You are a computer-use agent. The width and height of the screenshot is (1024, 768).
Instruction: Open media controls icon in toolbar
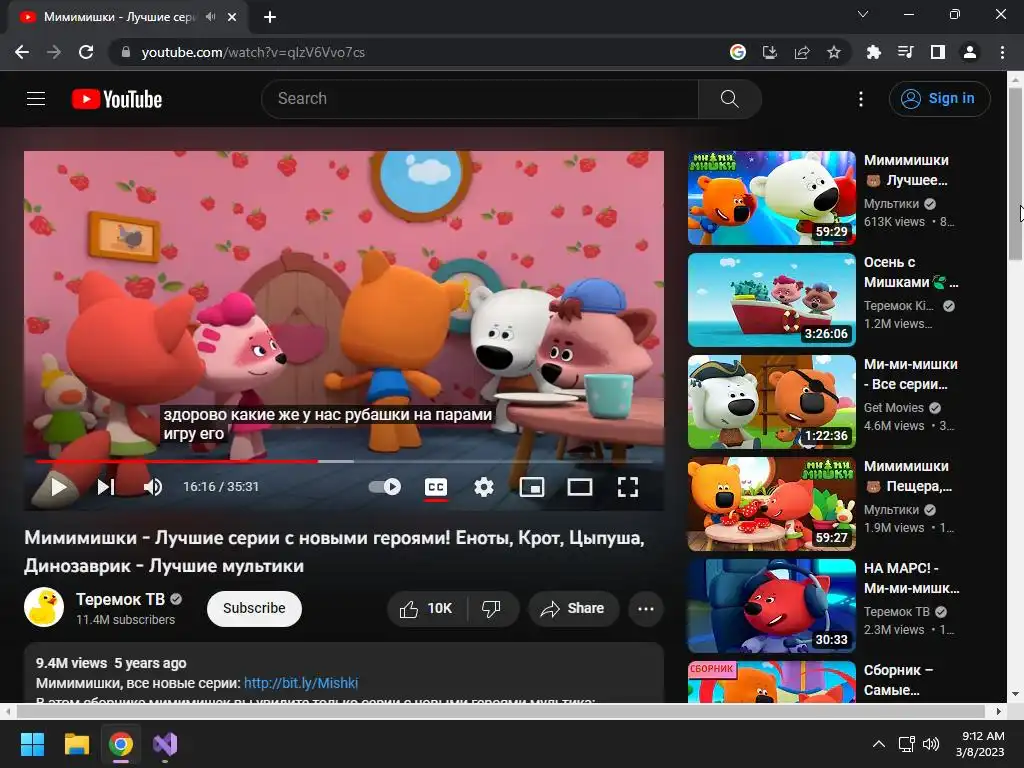tap(905, 52)
